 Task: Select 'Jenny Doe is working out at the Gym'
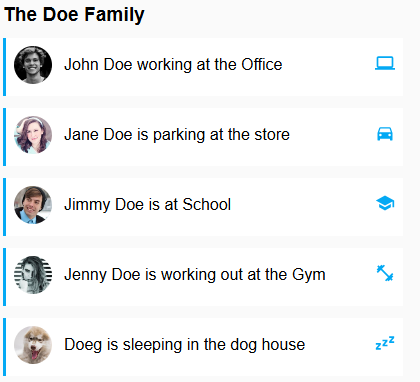coord(195,275)
